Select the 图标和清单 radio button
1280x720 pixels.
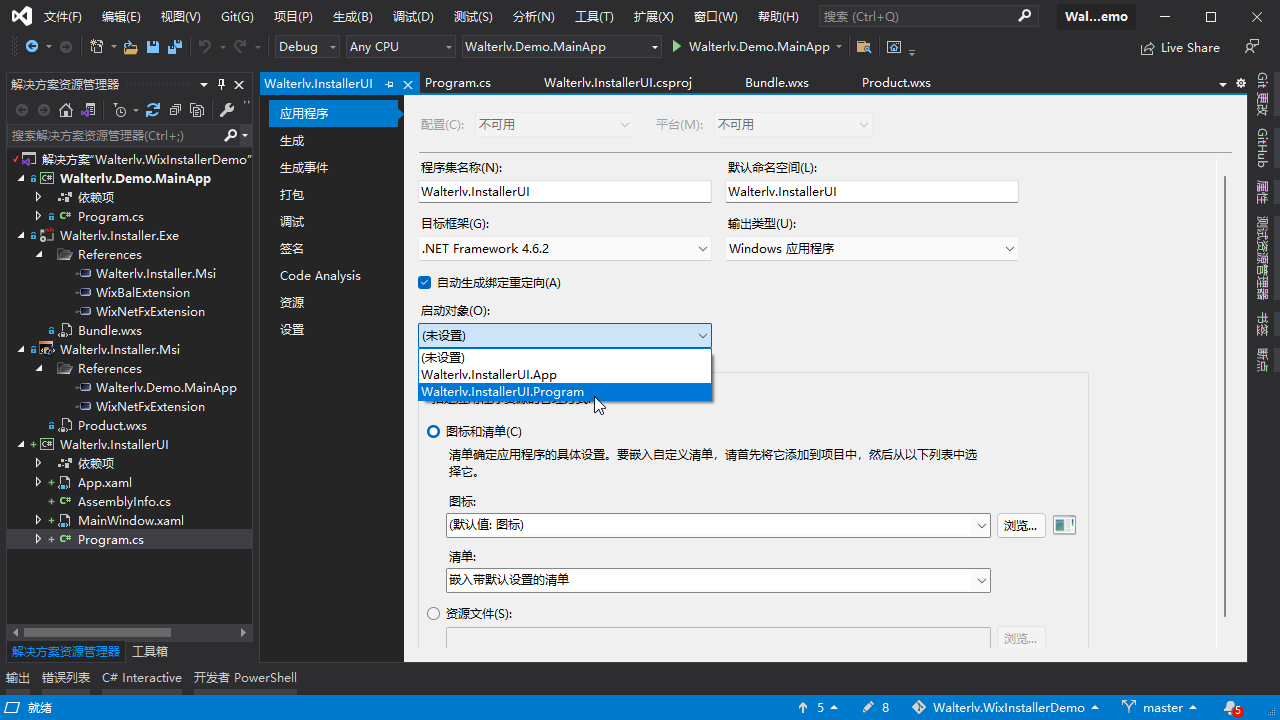pyautogui.click(x=433, y=432)
